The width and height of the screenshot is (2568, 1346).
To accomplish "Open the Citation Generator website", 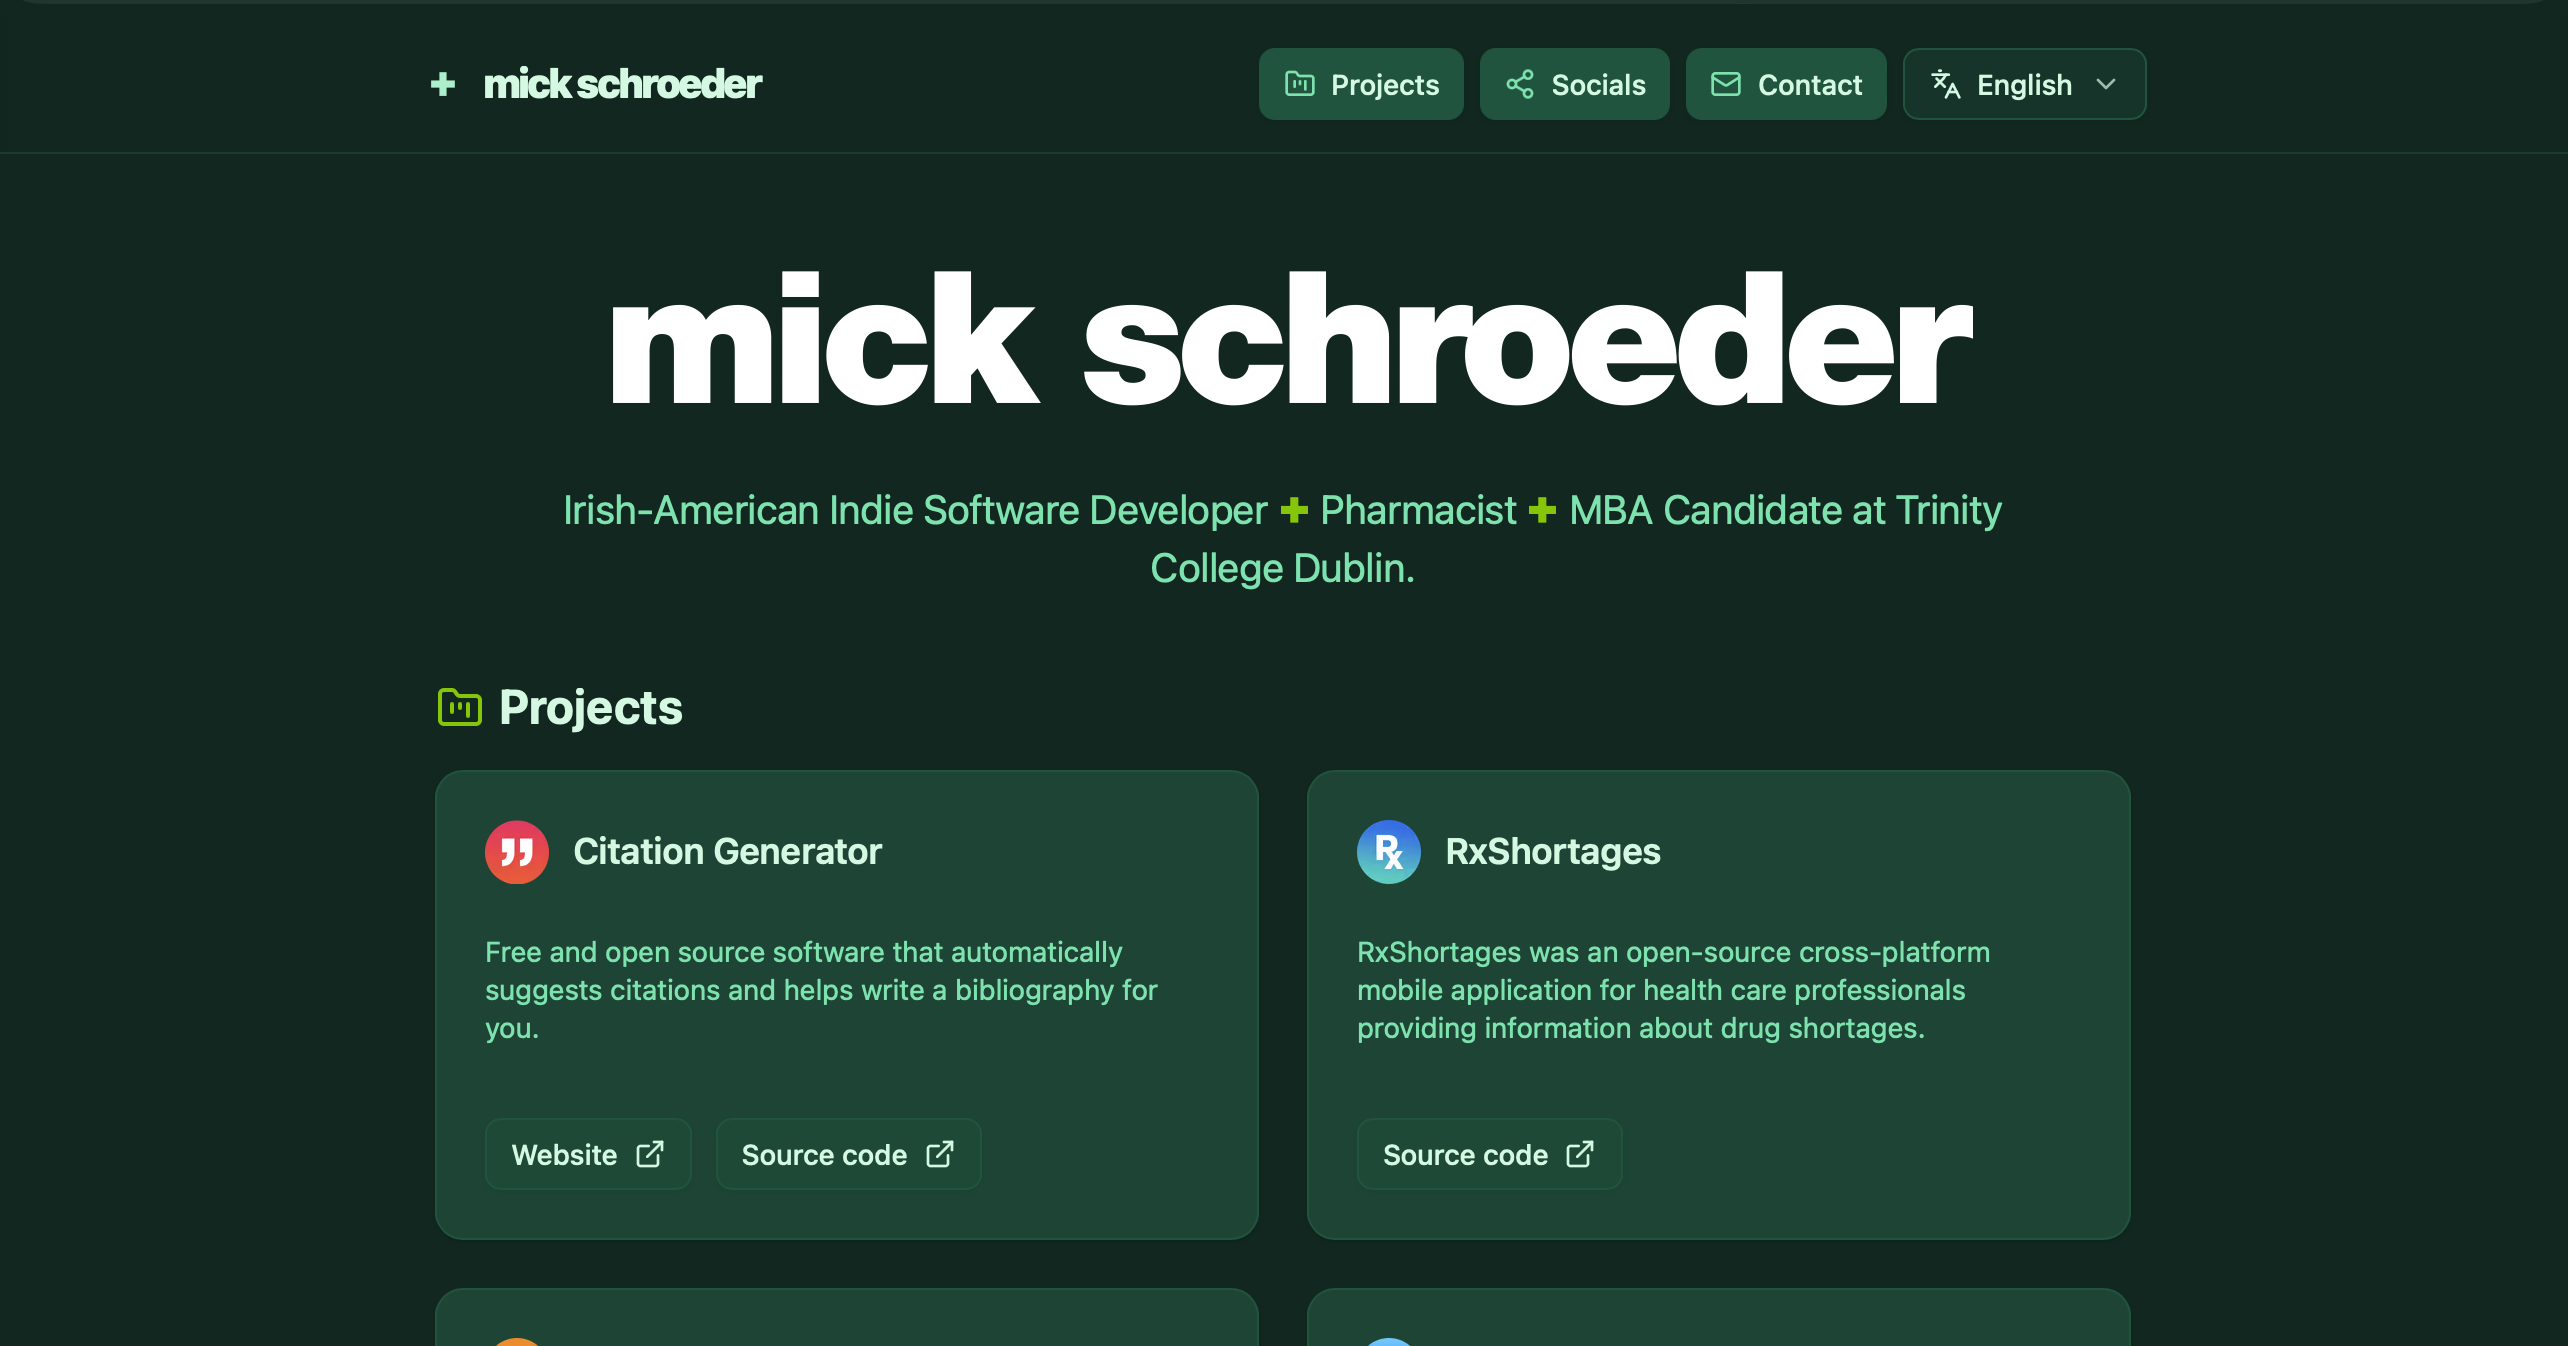I will point(587,1154).
